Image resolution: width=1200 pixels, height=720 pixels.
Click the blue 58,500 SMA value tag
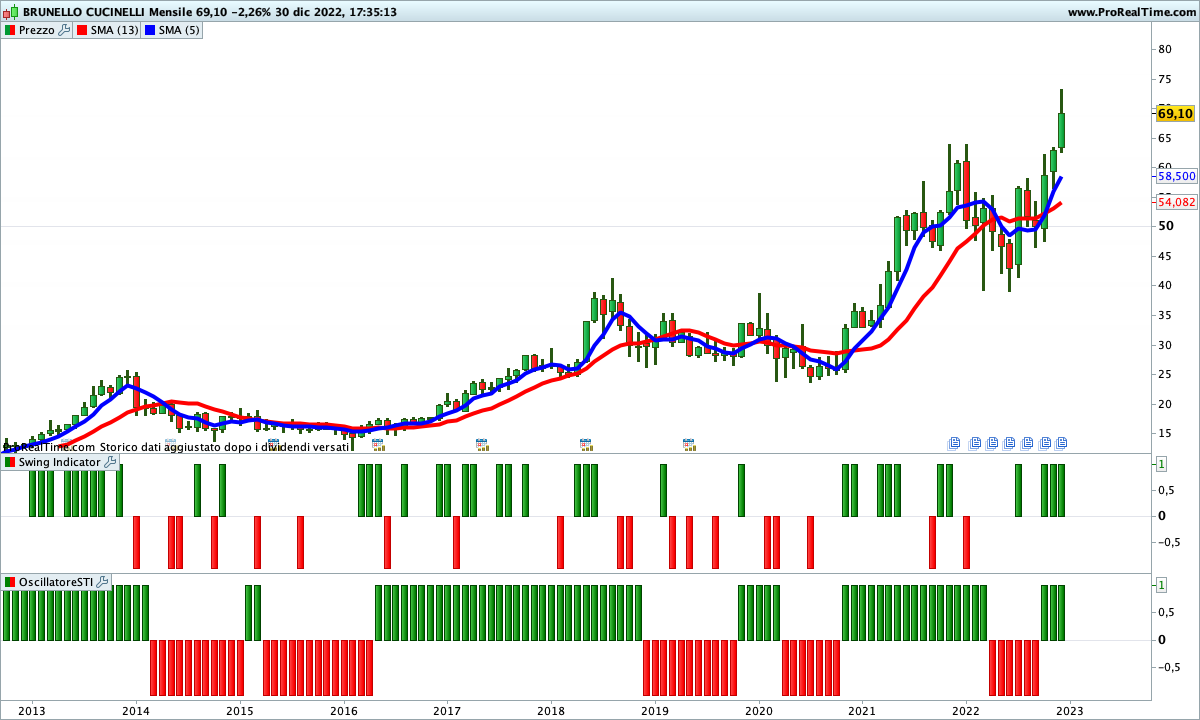click(x=1176, y=176)
